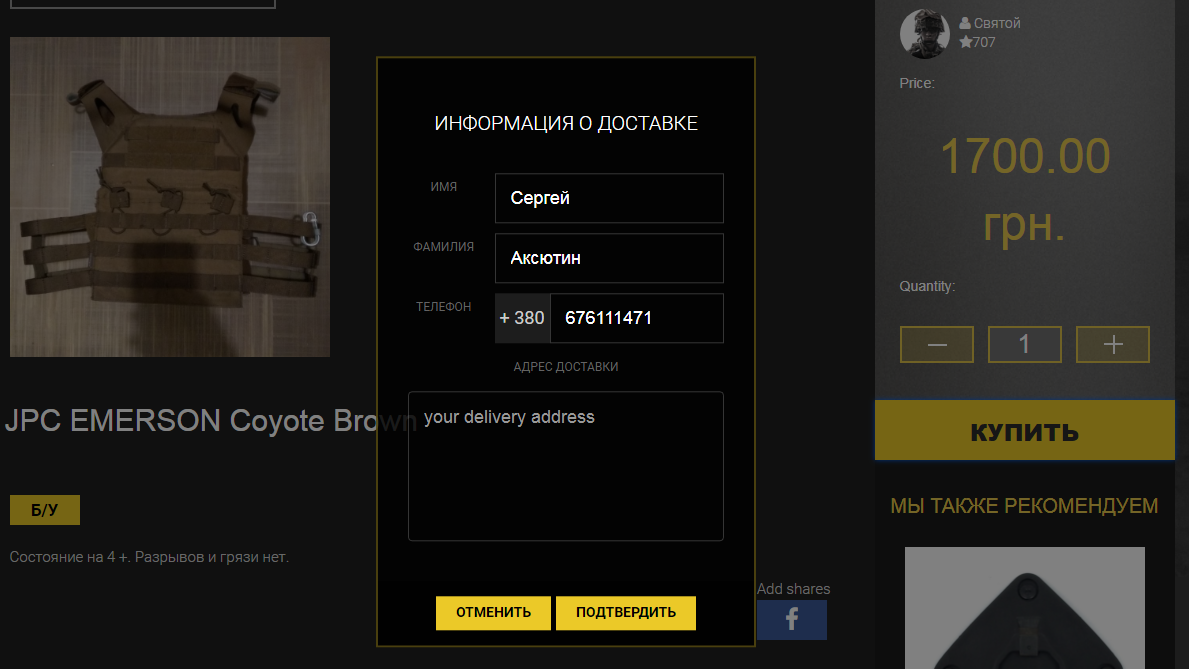
Task: Click the ИНФОРМАЦИЯ О ДОСТАВКЕ heading
Action: [566, 124]
